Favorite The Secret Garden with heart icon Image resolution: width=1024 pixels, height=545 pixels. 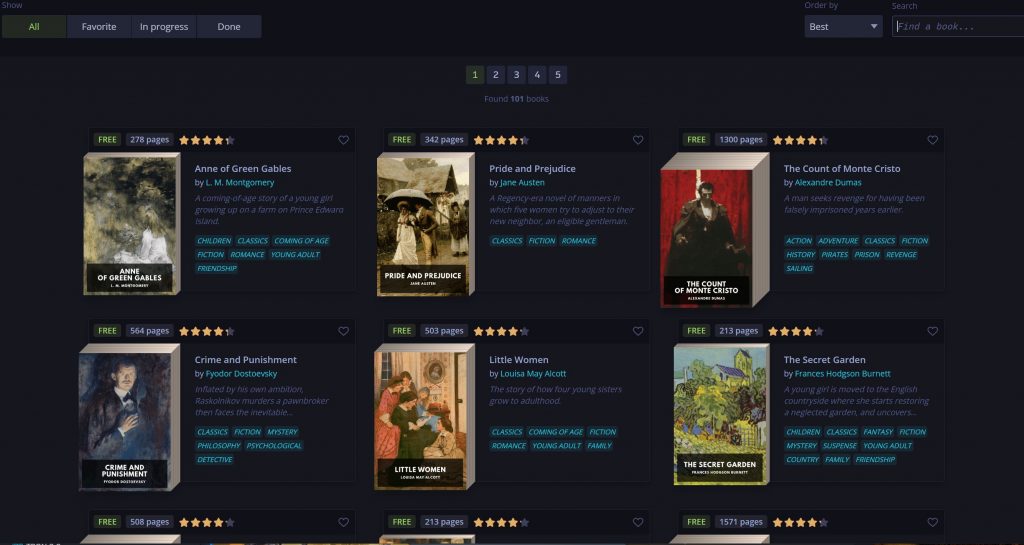pos(933,331)
